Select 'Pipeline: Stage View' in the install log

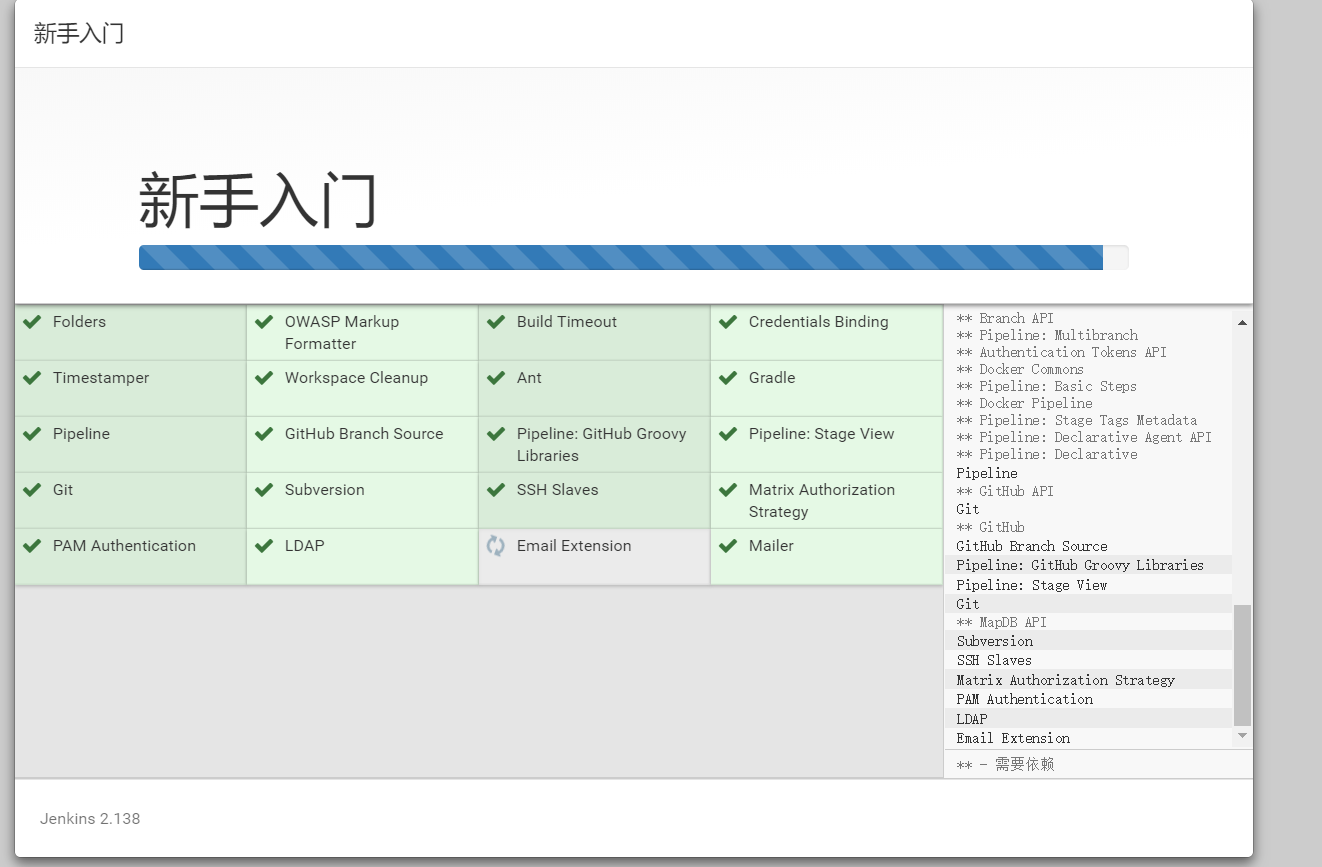pyautogui.click(x=1032, y=585)
